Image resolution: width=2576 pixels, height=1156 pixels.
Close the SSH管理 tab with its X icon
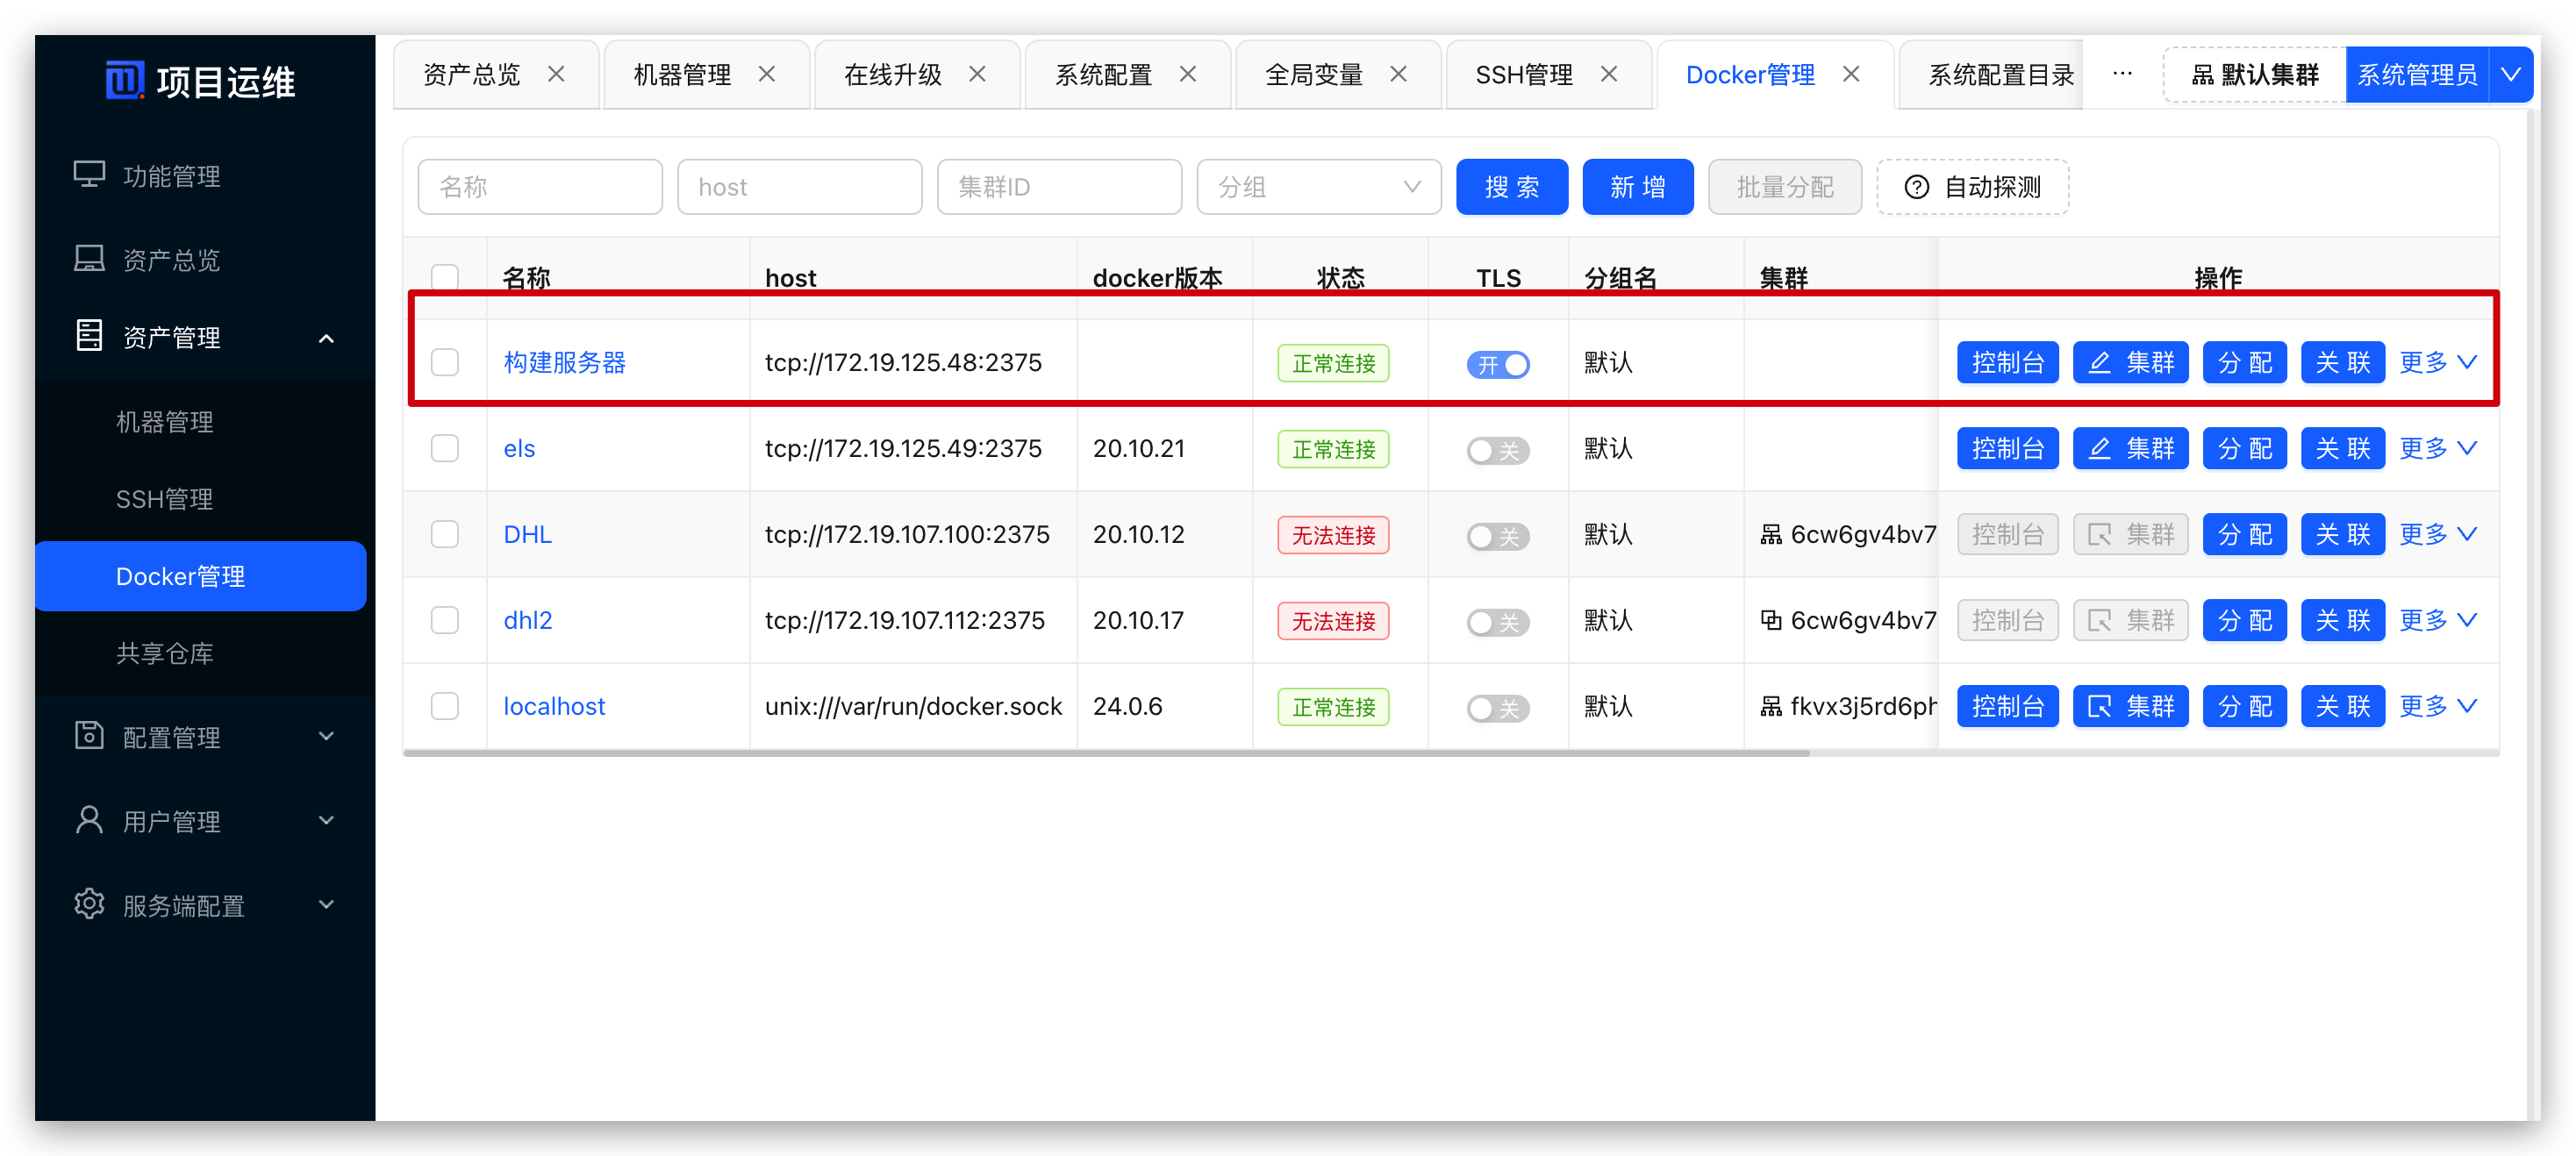pyautogui.click(x=1608, y=74)
